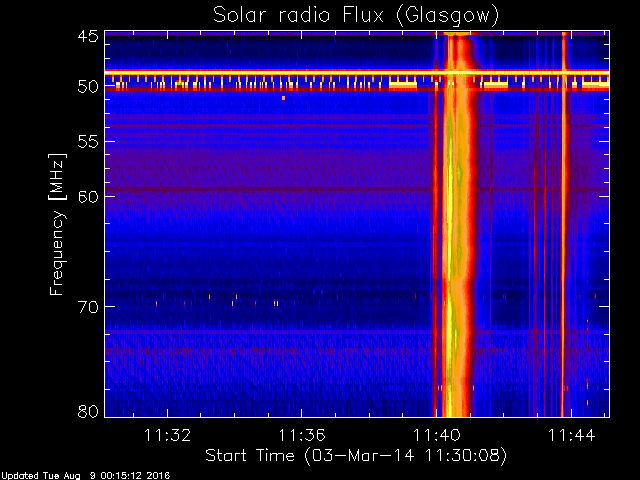This screenshot has height=480, width=640.
Task: Click the '50' frequency tick label
Action: pos(88,87)
